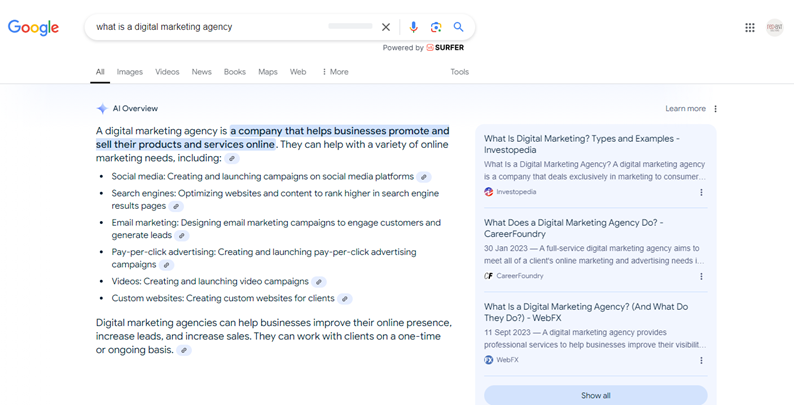Open source link after 'marketing needs, including:'
The height and width of the screenshot is (405, 794).
pos(232,158)
